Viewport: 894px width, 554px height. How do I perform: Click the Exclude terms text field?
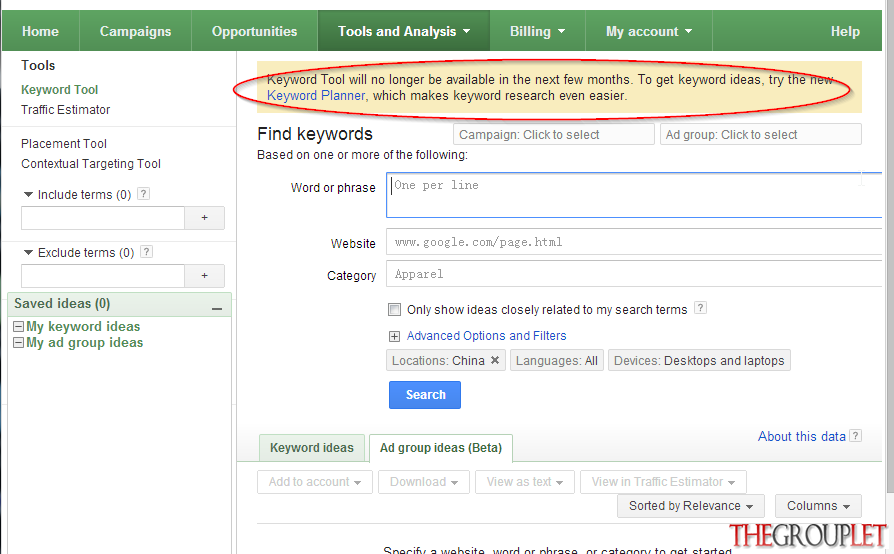pyautogui.click(x=103, y=276)
